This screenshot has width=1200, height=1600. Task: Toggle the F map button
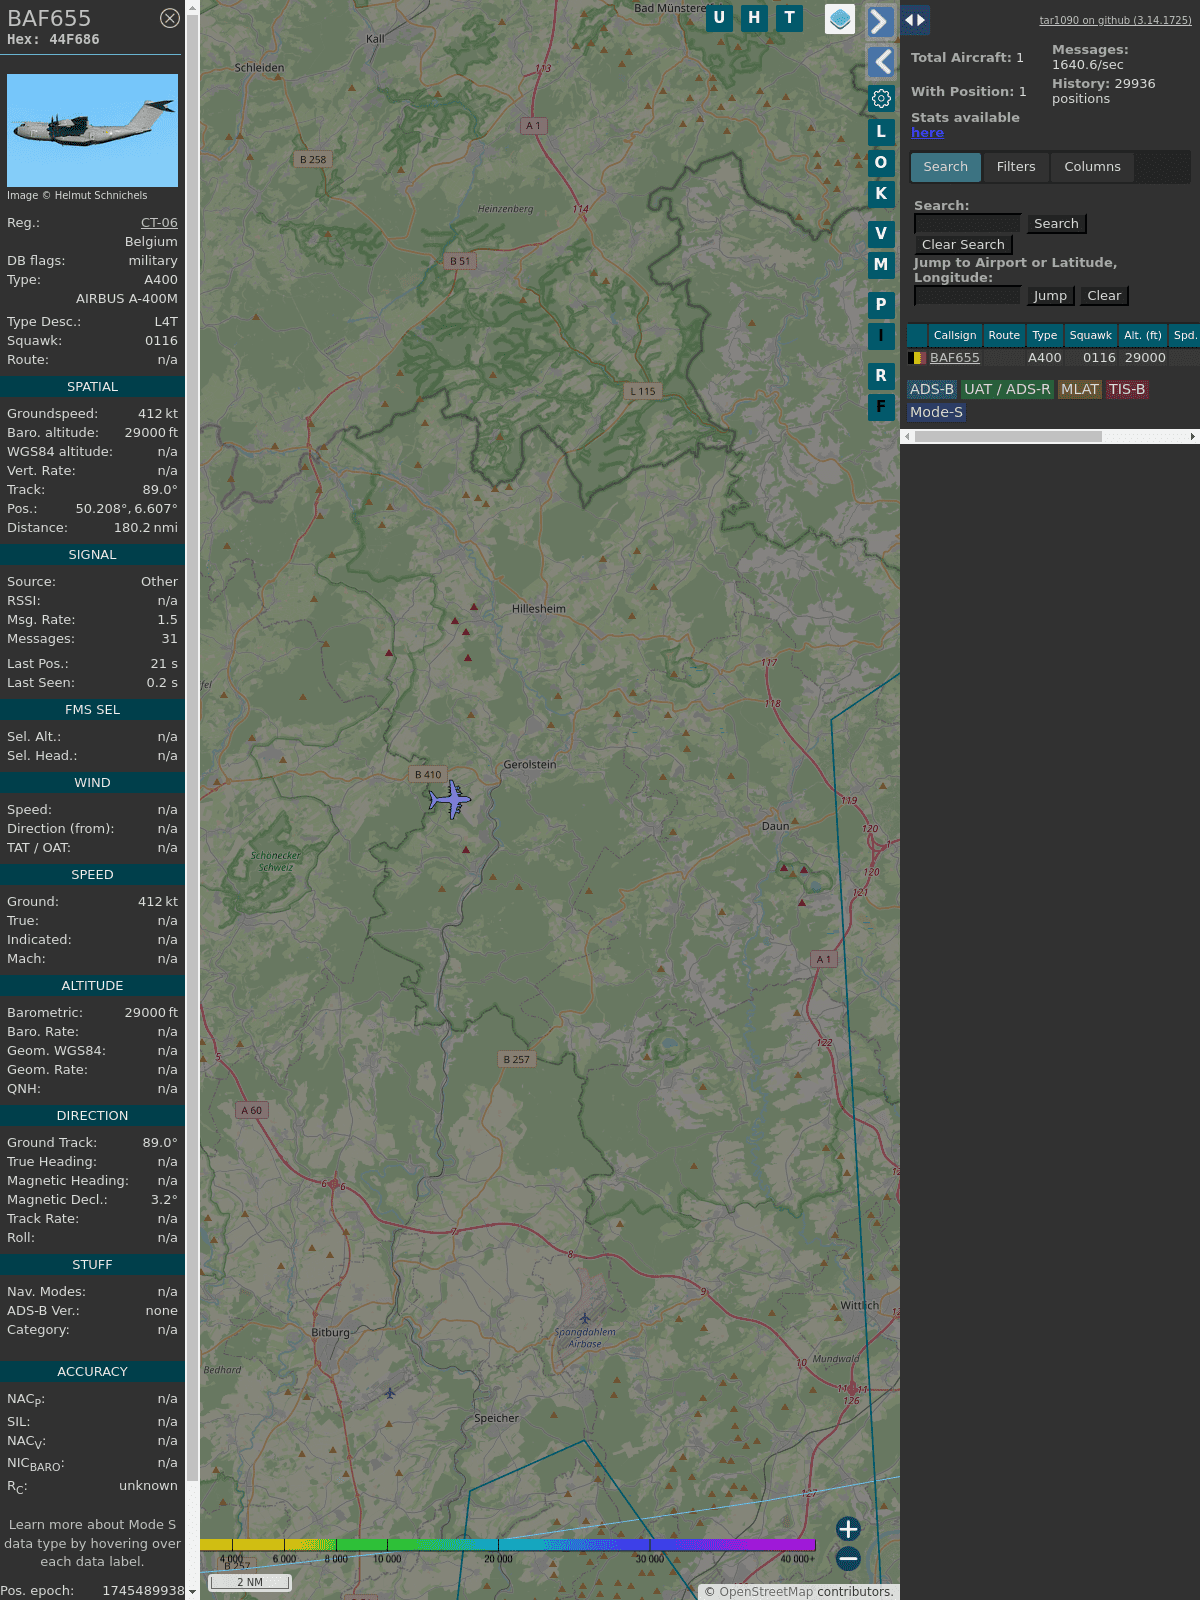pyautogui.click(x=881, y=407)
